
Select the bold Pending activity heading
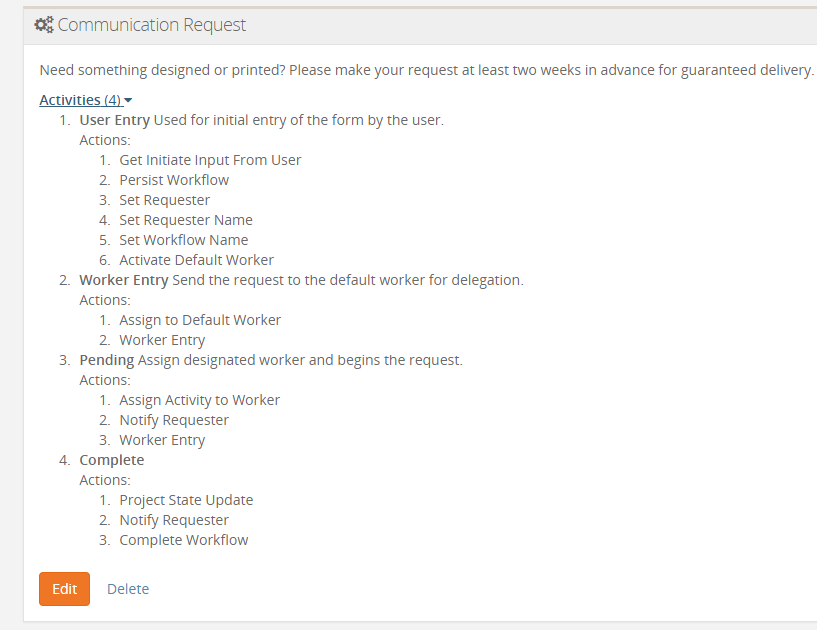point(107,360)
